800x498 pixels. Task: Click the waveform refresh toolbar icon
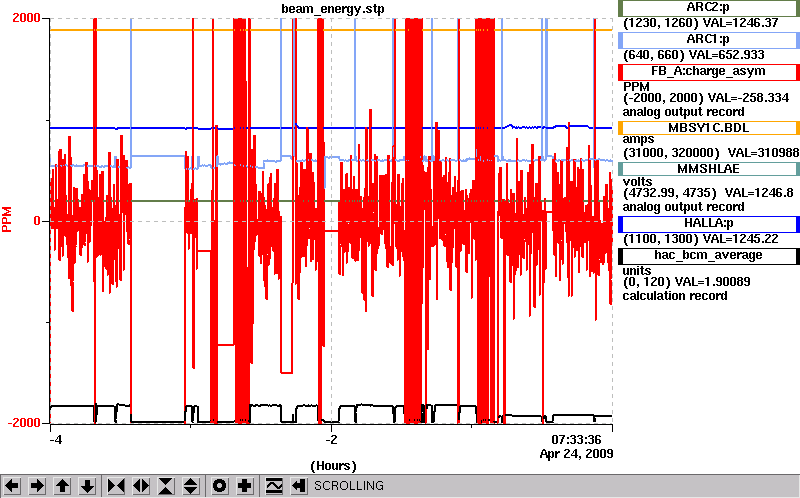(x=274, y=486)
